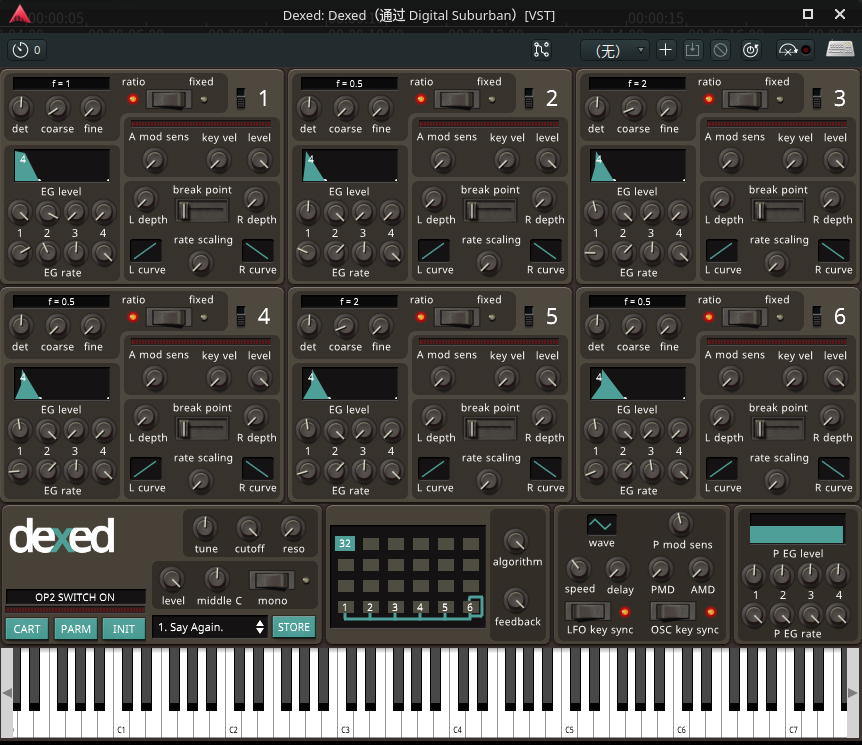Open the preset dropdown showing (无)
This screenshot has height=745, width=862.
click(614, 51)
